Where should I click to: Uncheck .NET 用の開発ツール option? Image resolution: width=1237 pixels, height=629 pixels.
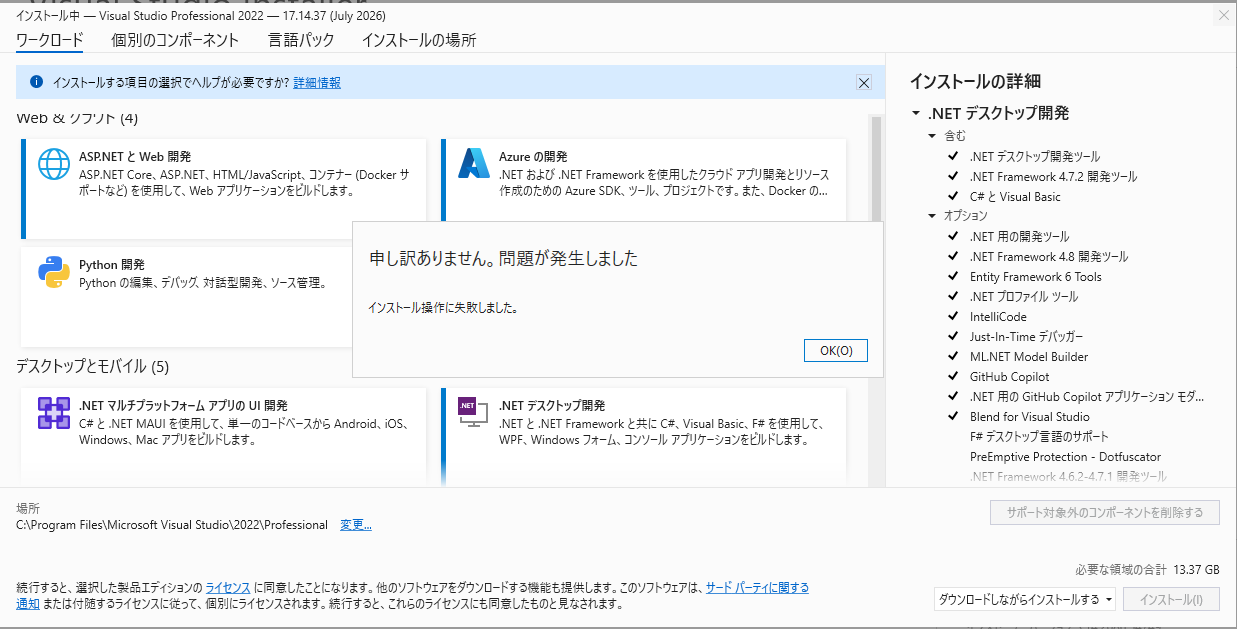pos(953,236)
